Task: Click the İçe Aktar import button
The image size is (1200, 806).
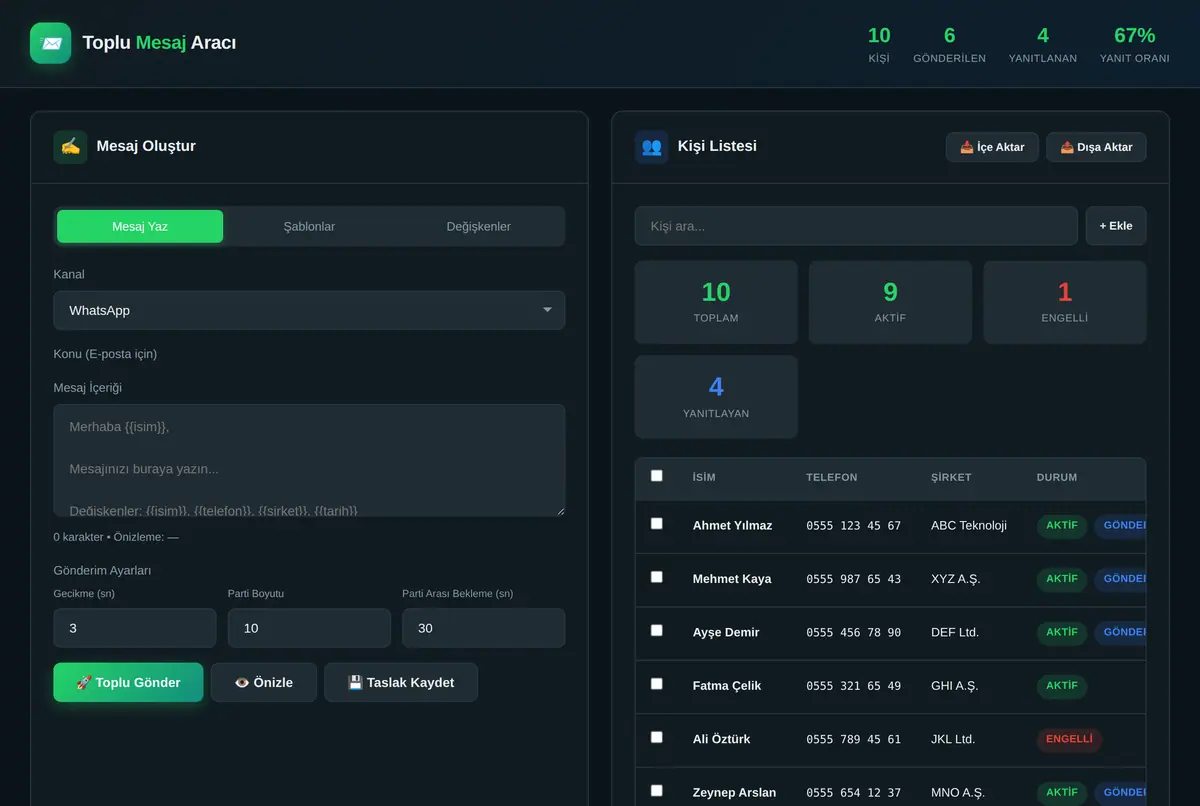Action: (992, 147)
